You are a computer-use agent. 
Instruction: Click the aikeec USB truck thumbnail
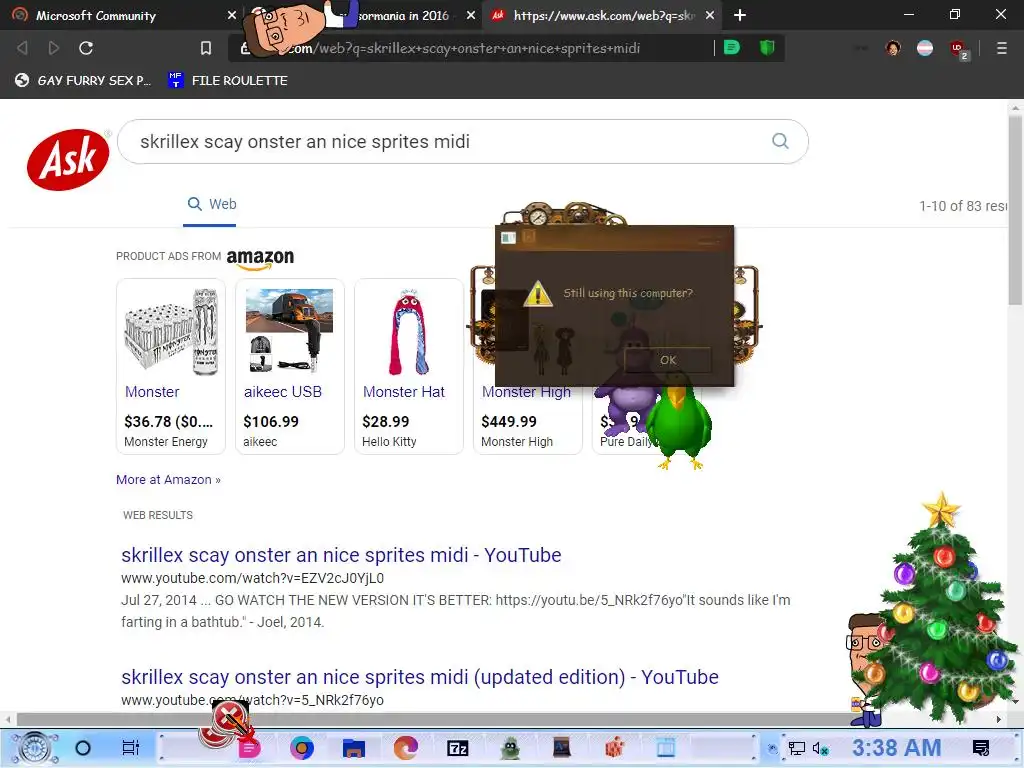tap(289, 332)
